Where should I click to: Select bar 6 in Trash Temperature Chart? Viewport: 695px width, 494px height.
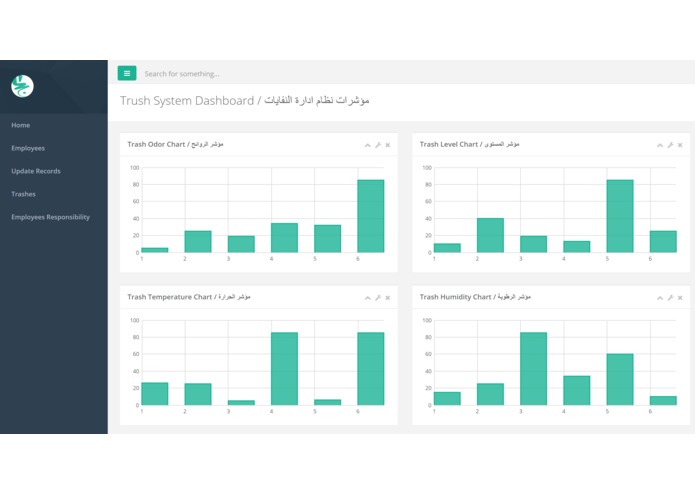pyautogui.click(x=371, y=369)
